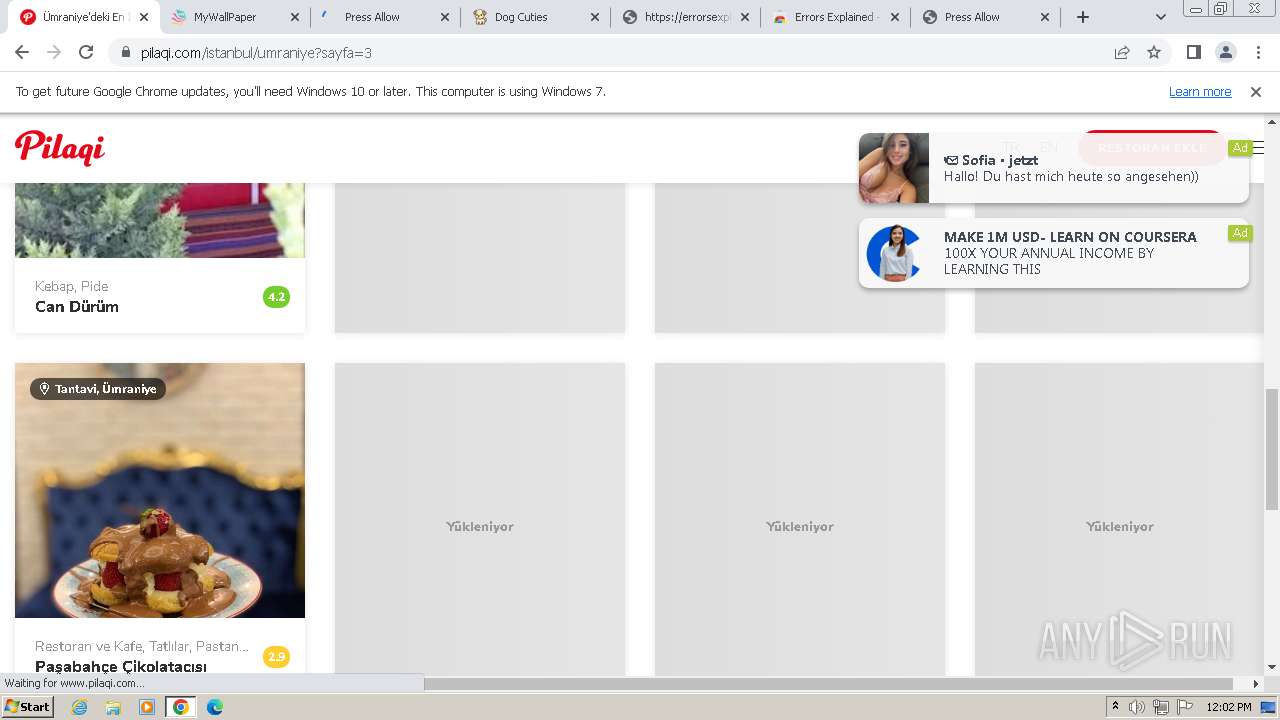The height and width of the screenshot is (720, 1280).
Task: Switch to the MyWallPaper tab
Action: tap(235, 17)
